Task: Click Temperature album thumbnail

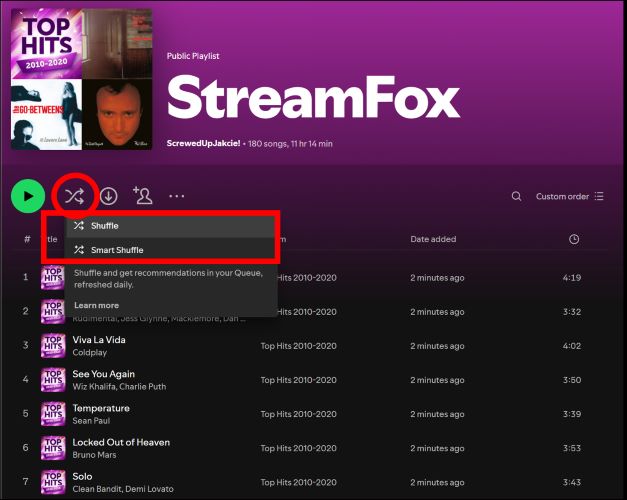Action: click(x=53, y=414)
